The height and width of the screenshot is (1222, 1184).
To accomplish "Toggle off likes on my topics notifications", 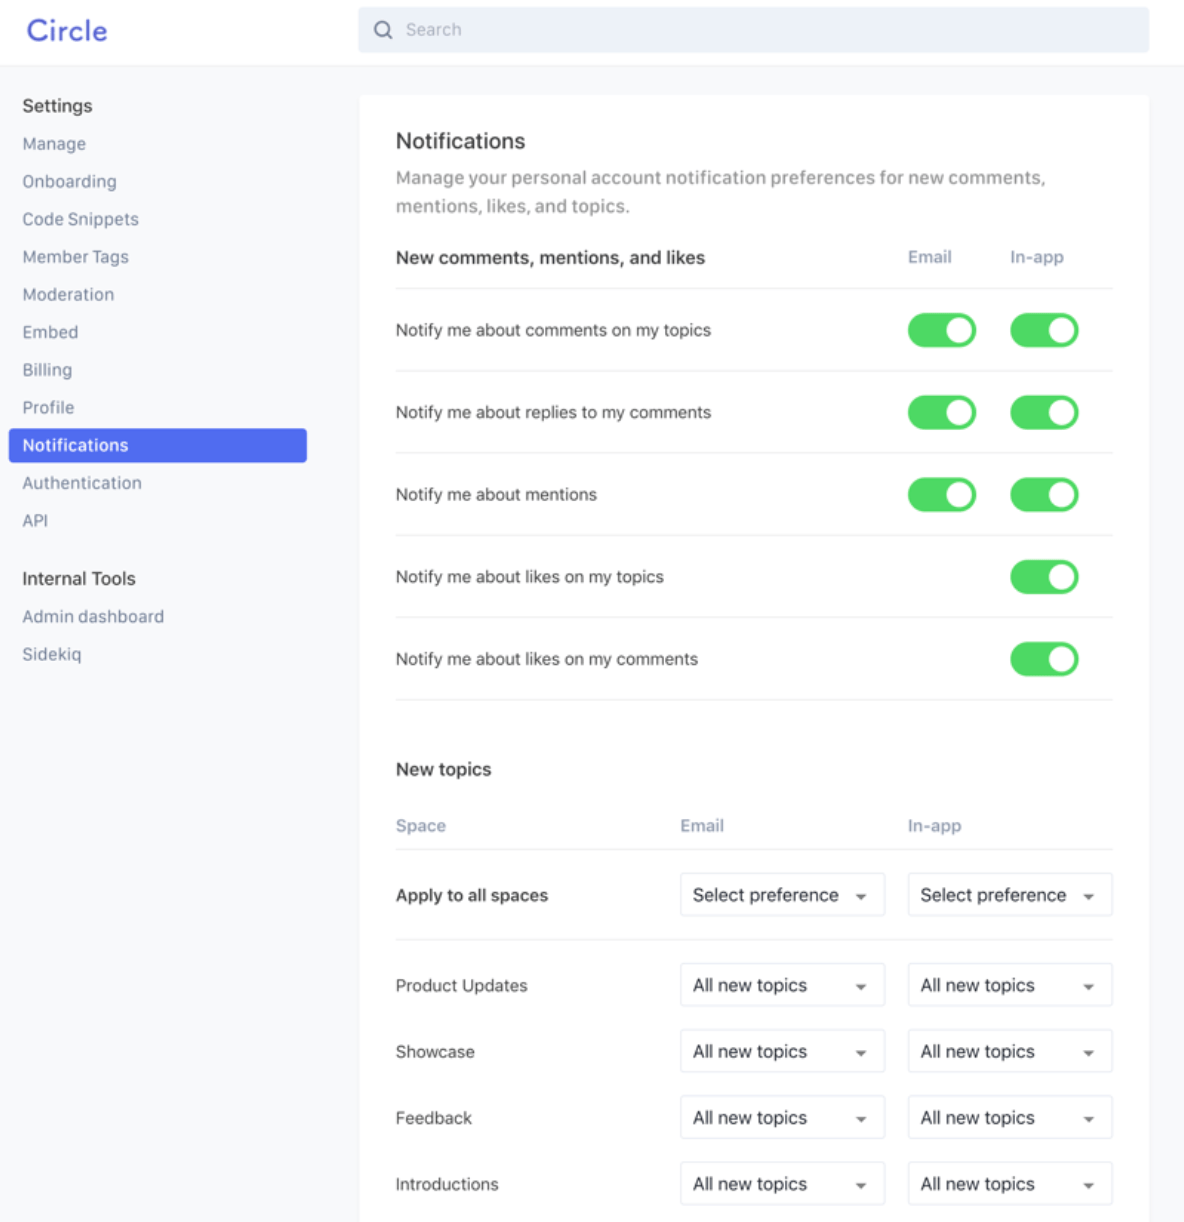I will click(1043, 577).
